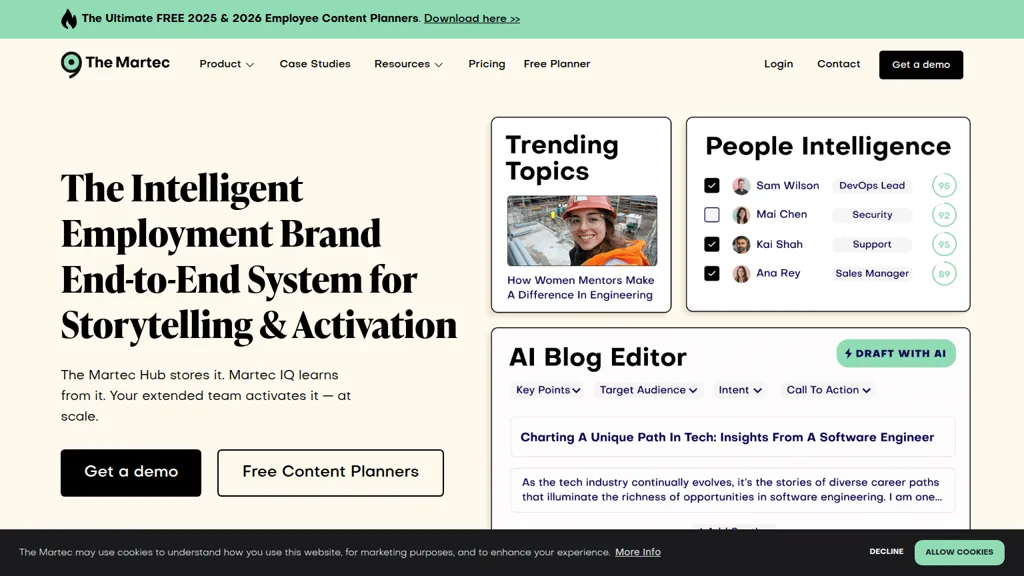Click Sam Wilson's score circle 95
The height and width of the screenshot is (576, 1024).
(x=944, y=185)
